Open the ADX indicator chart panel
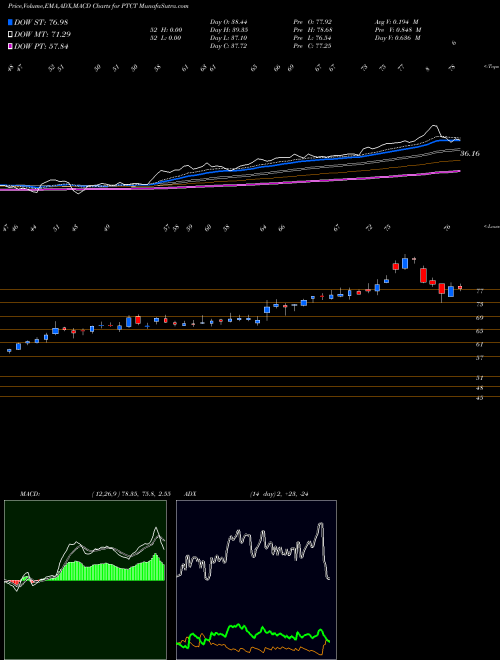Image resolution: width=500 pixels, height=660 pixels. pyautogui.click(x=256, y=580)
